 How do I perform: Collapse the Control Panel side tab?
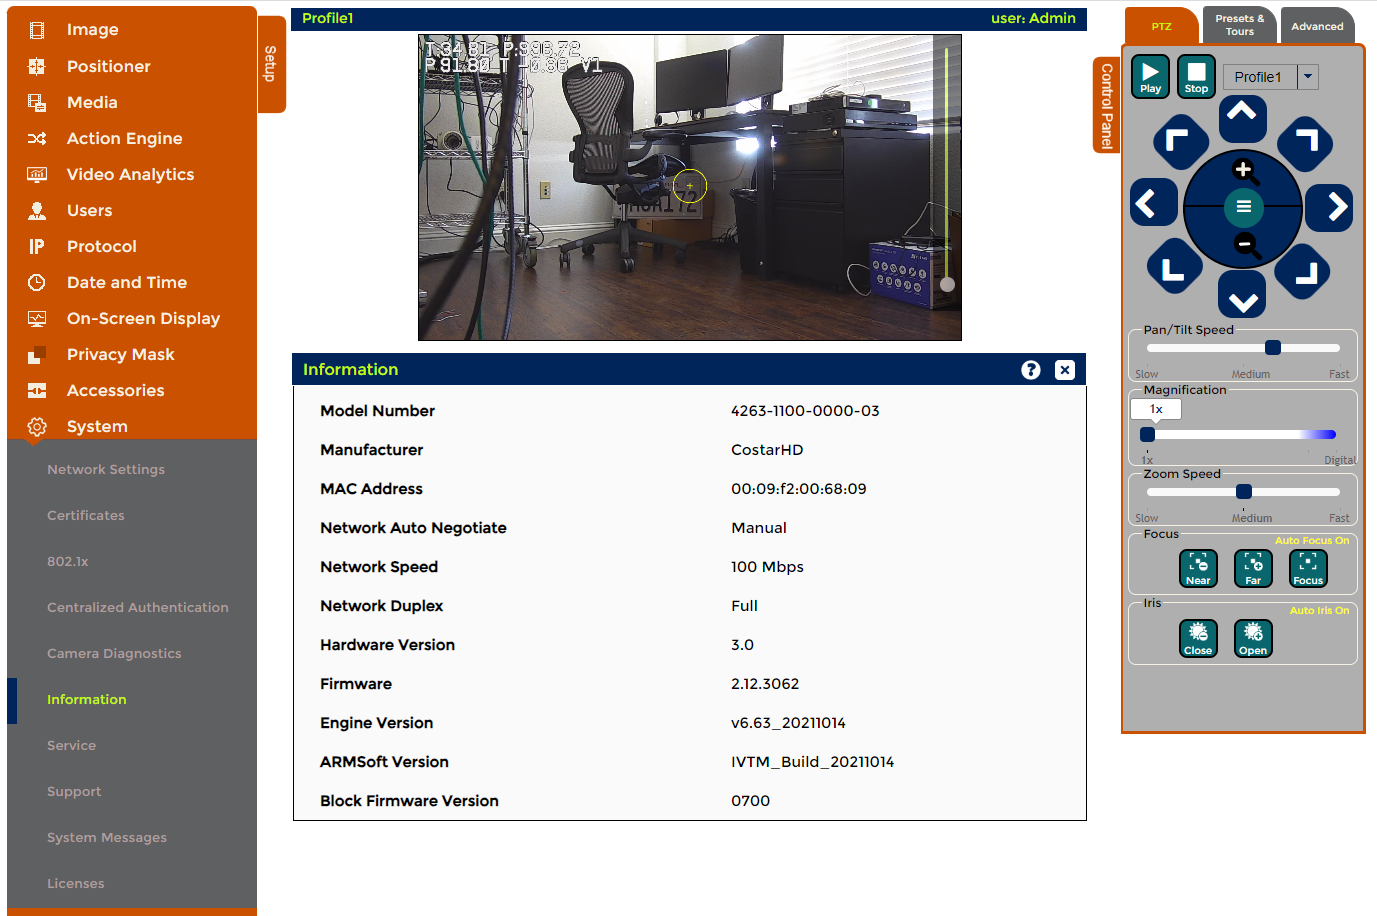tap(1106, 105)
